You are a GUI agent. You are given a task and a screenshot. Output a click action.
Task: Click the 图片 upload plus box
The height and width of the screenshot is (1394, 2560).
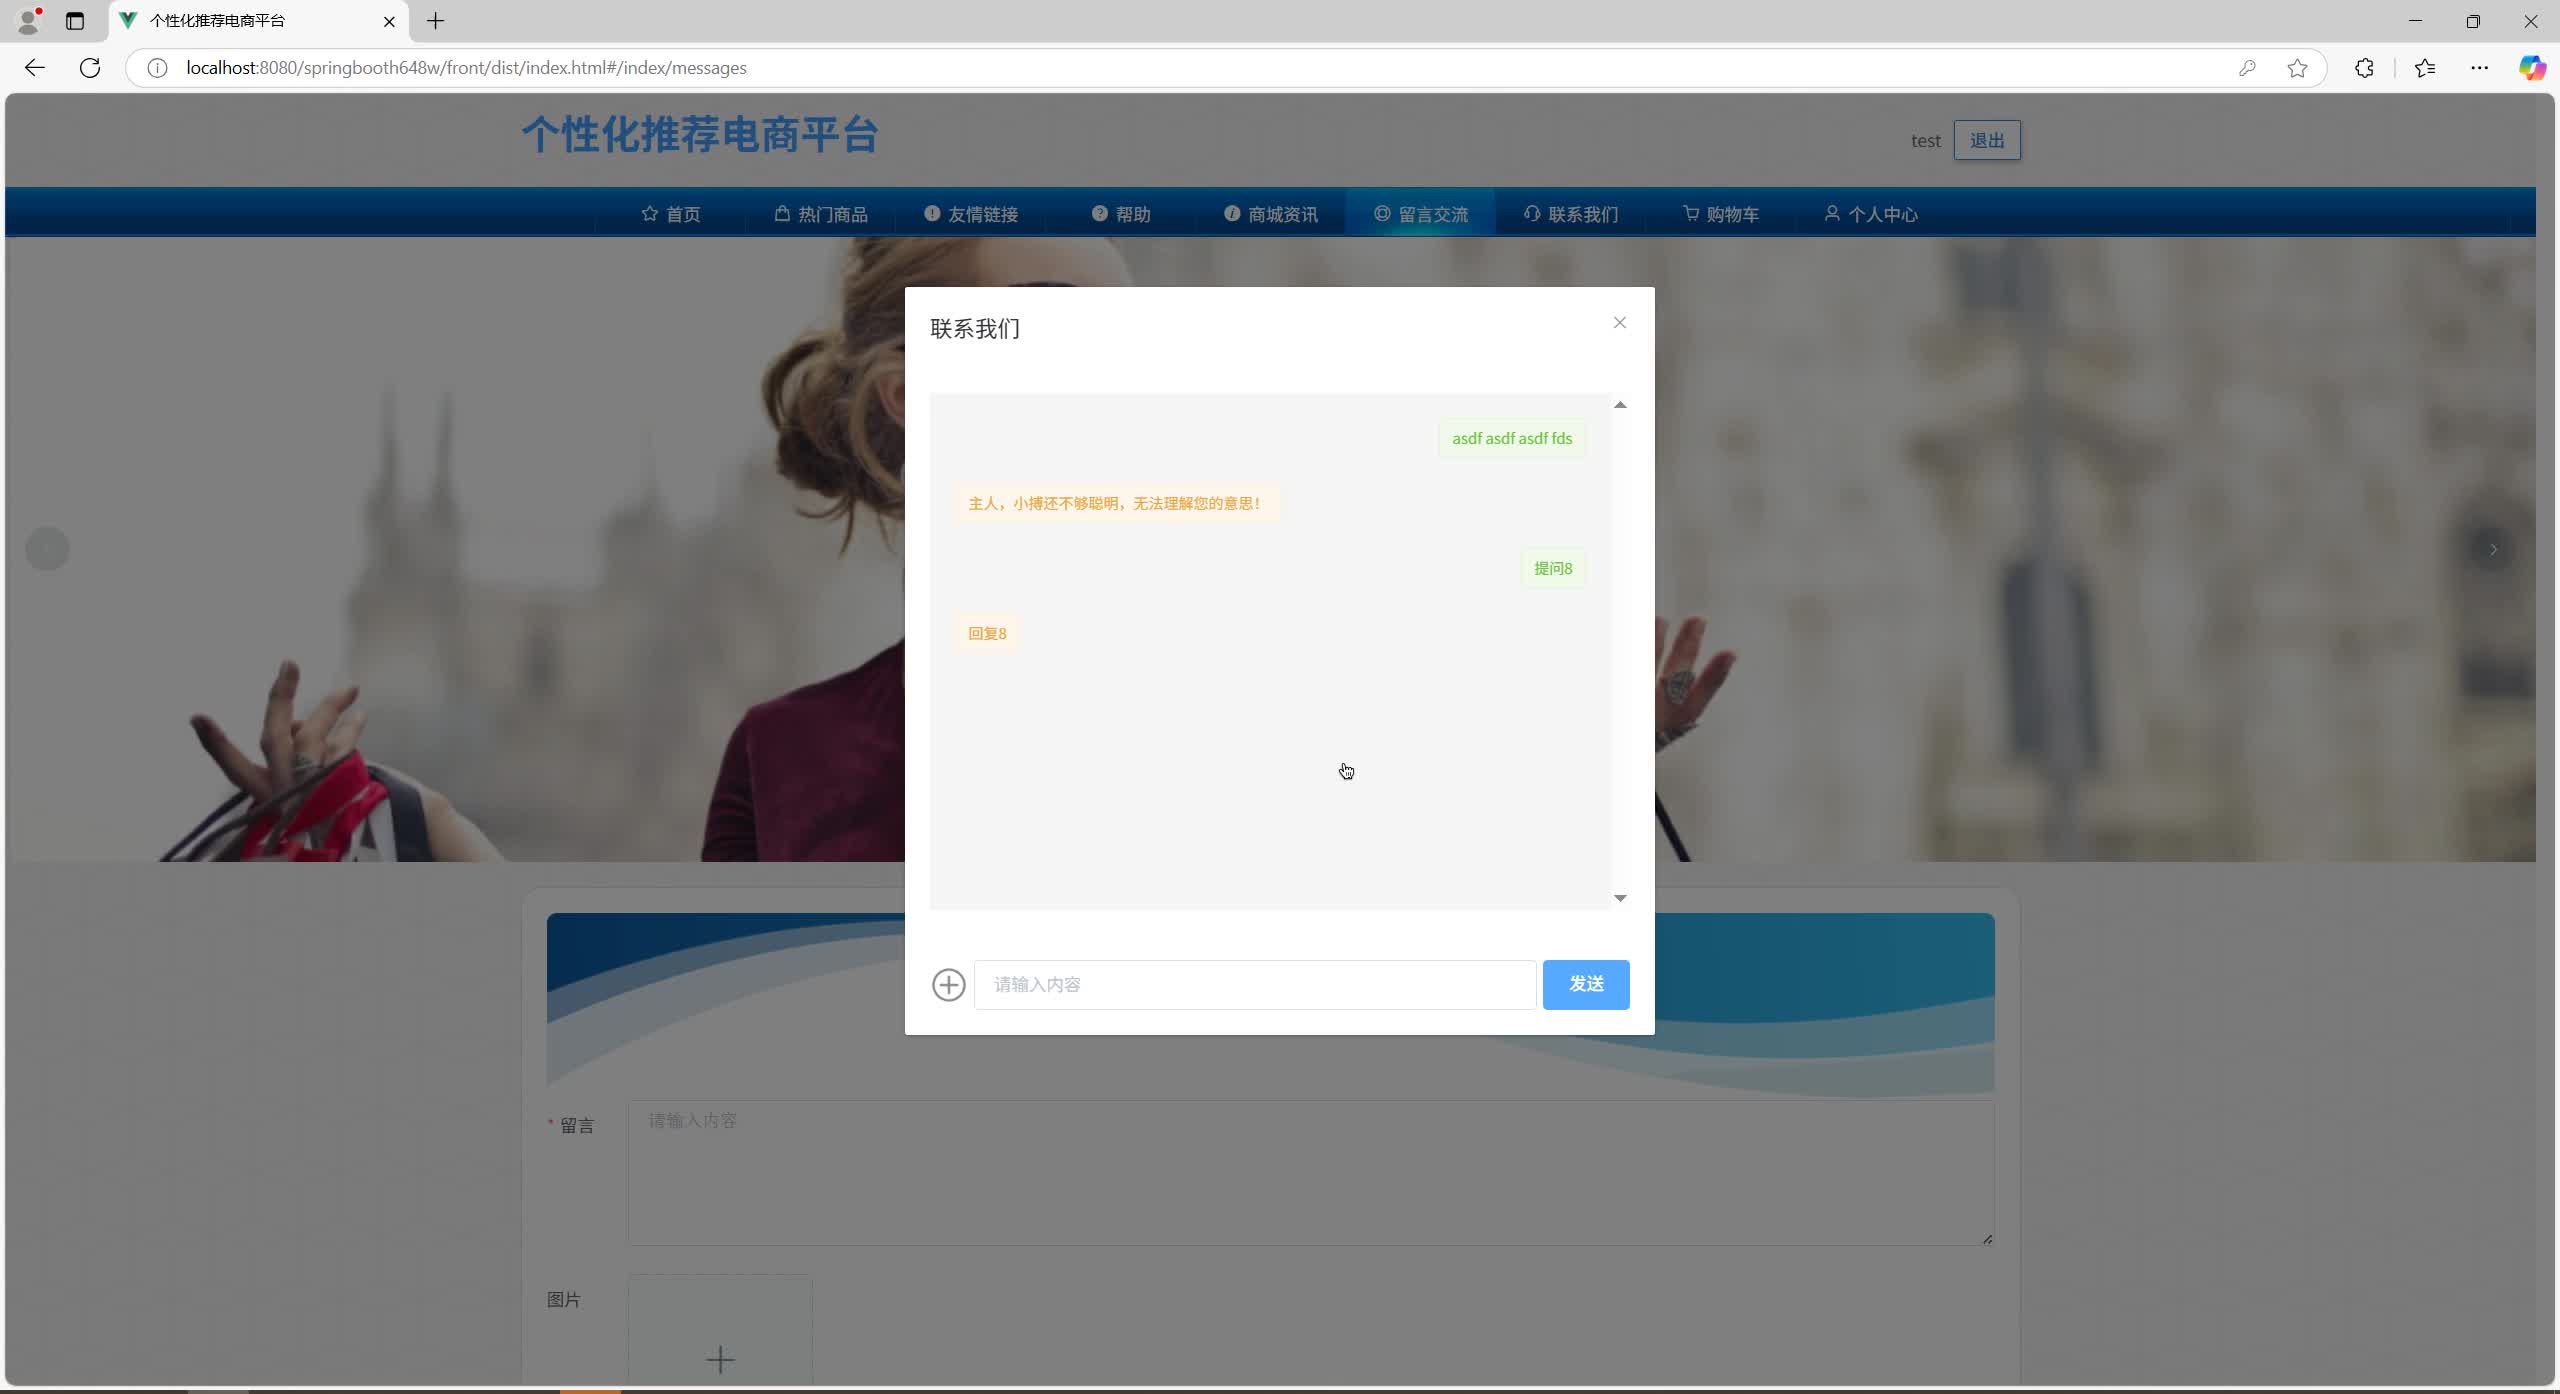719,1359
